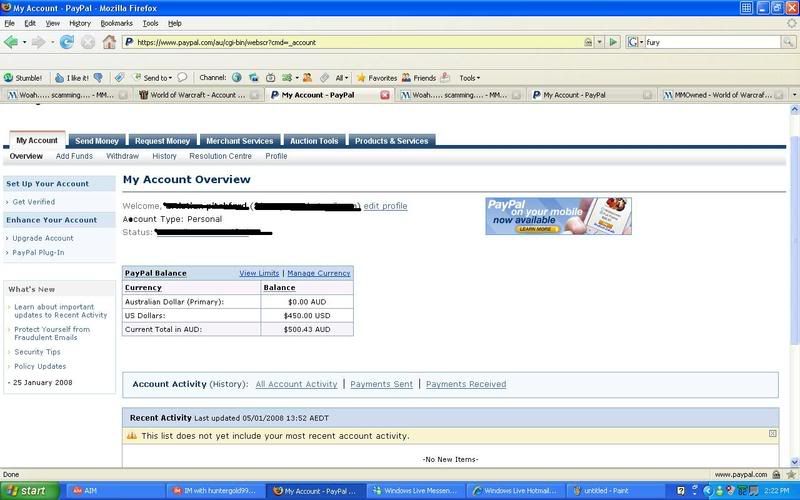Open the list-all-tabs dropdown arrow

(x=794, y=95)
